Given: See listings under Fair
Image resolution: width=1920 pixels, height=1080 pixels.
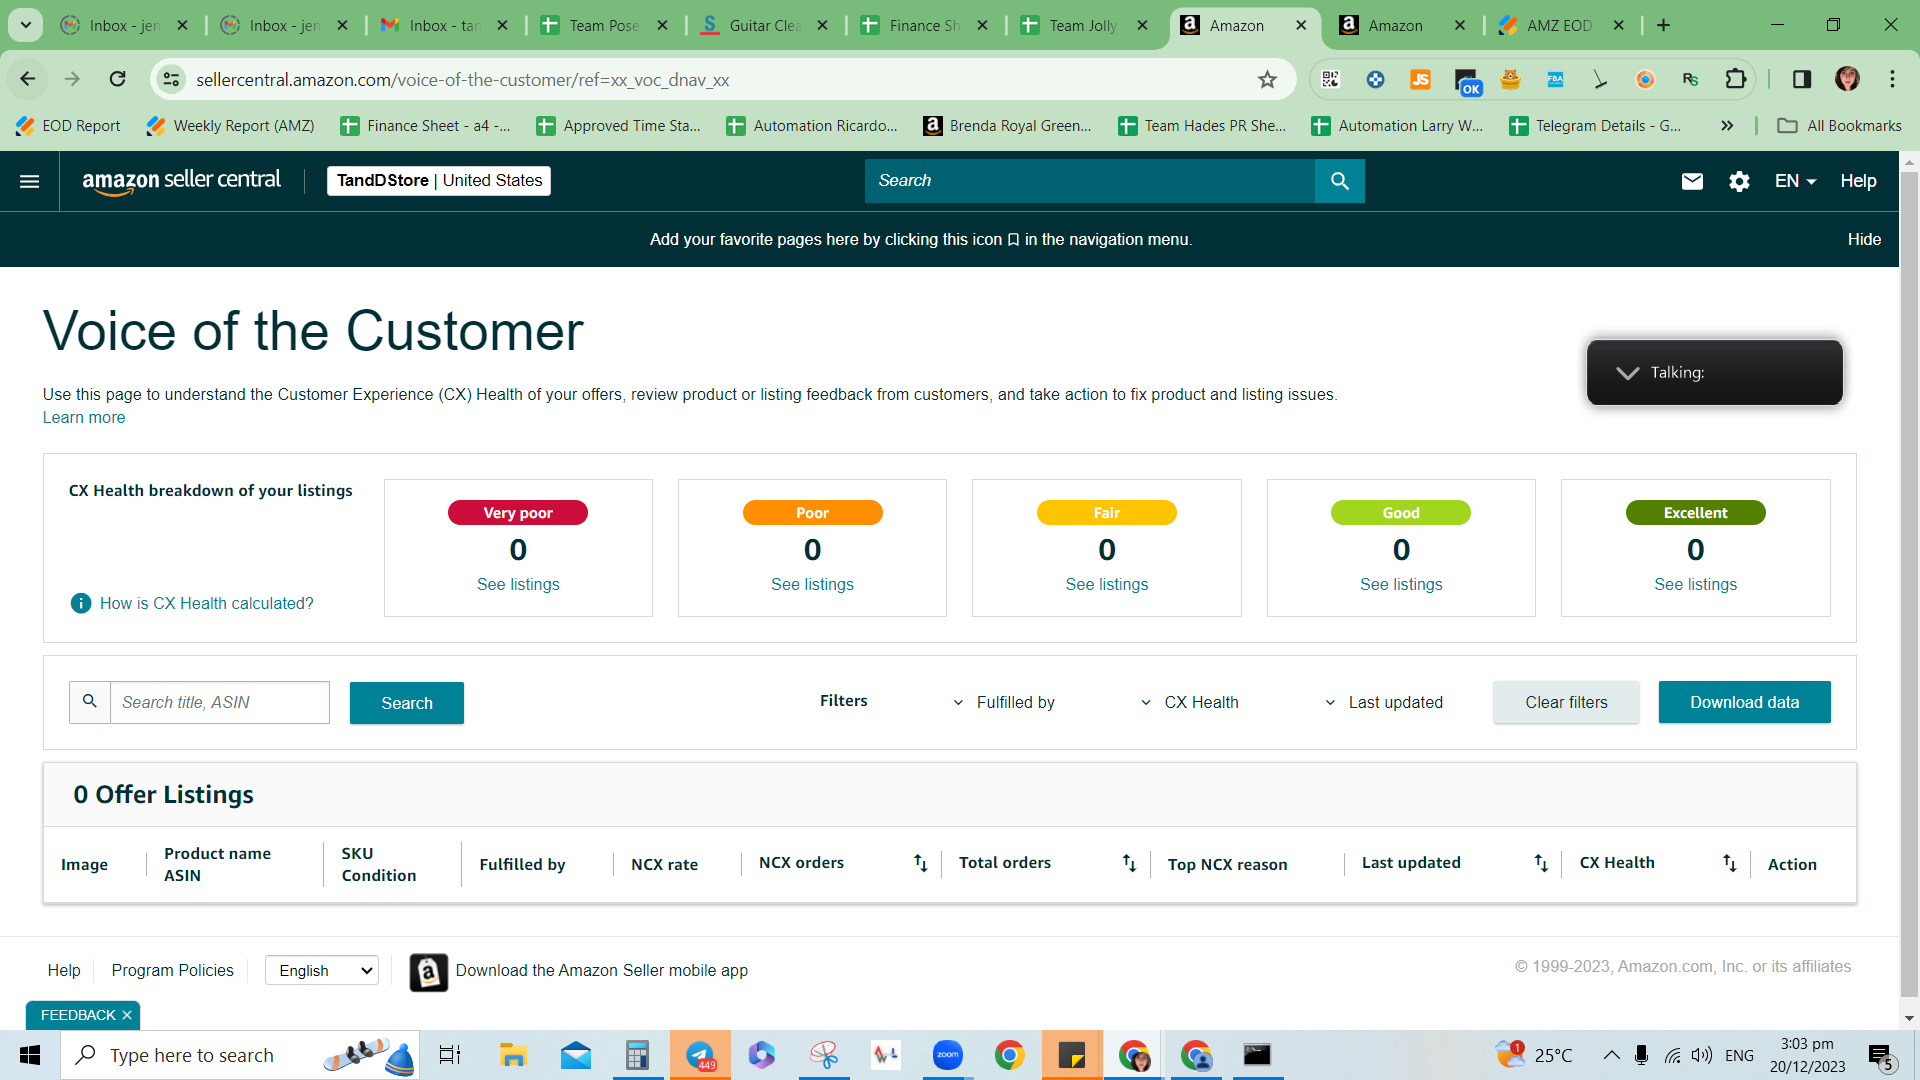Looking at the screenshot, I should (1107, 584).
